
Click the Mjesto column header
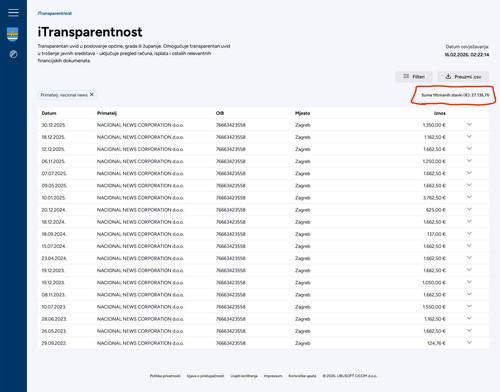303,113
